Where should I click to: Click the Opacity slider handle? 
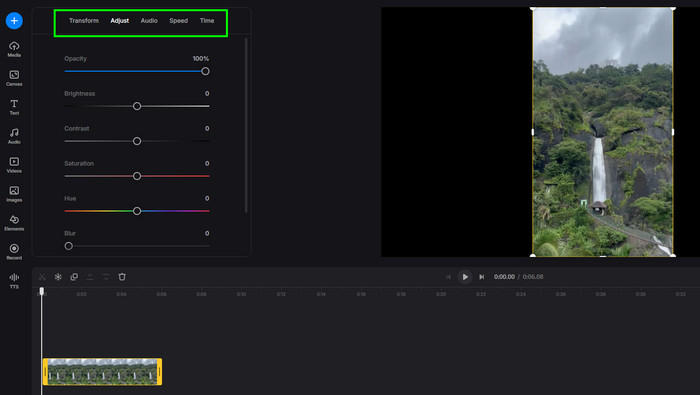click(205, 71)
